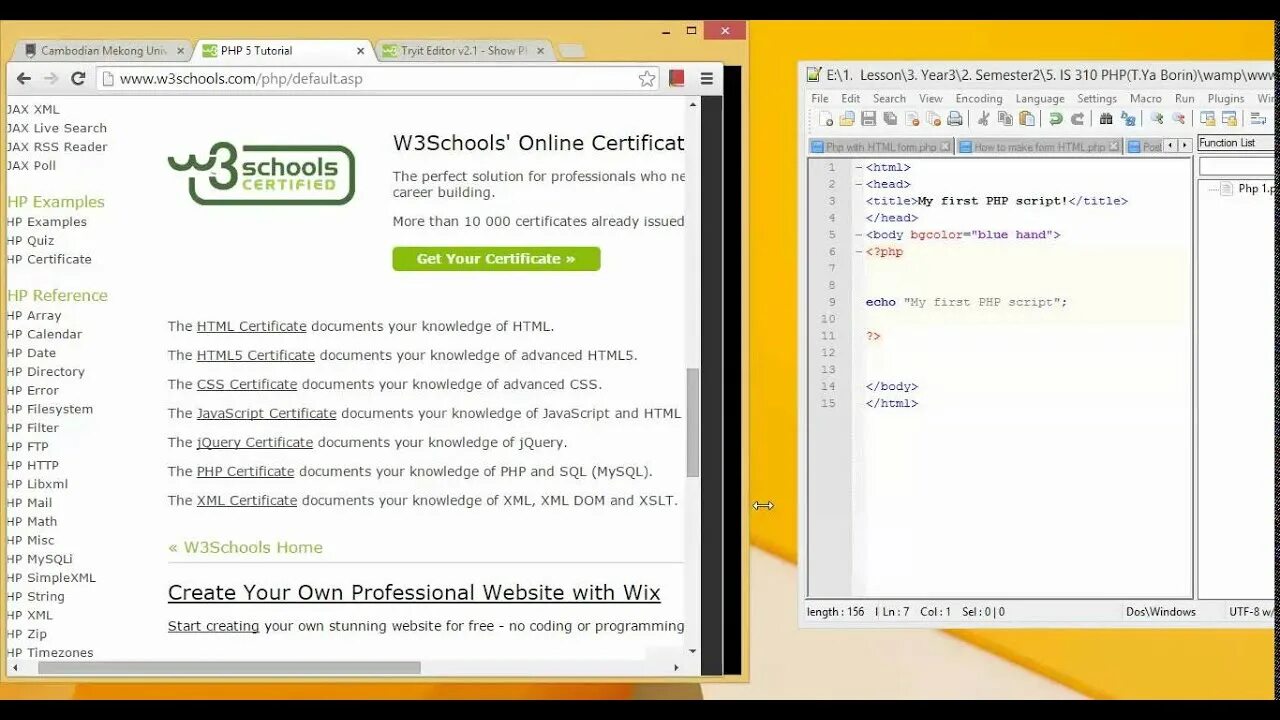The width and height of the screenshot is (1280, 720).
Task: Open Macro menu in Notepad++
Action: [x=1146, y=98]
